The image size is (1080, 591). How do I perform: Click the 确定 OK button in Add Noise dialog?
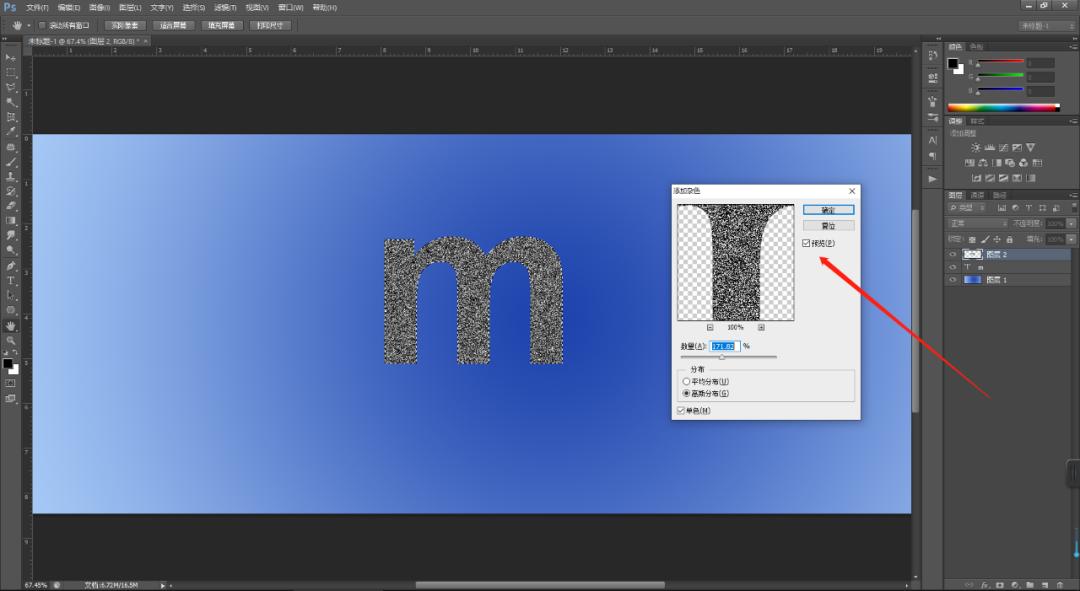(829, 209)
